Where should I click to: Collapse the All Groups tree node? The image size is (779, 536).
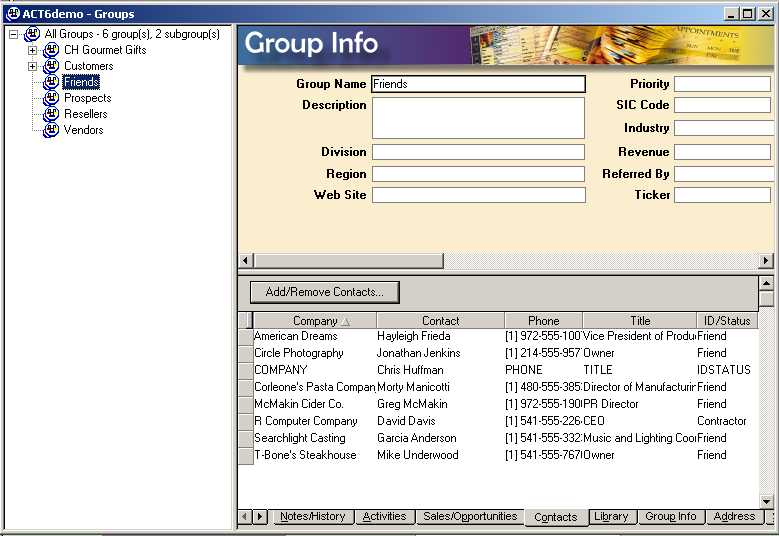pos(13,34)
